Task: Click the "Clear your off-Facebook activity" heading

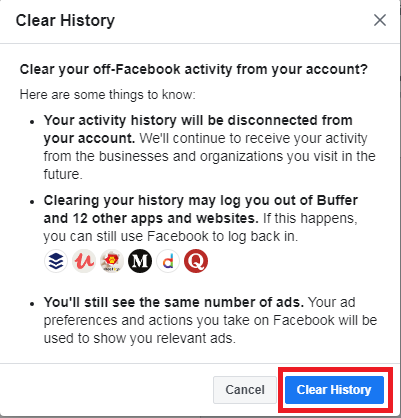Action: click(x=193, y=70)
